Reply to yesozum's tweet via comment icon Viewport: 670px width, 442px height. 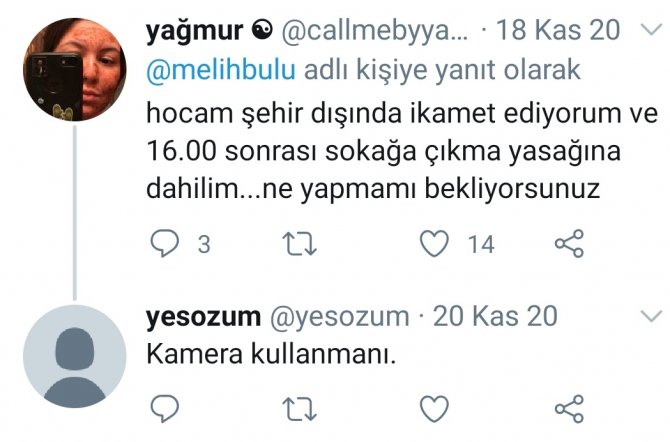(x=165, y=409)
